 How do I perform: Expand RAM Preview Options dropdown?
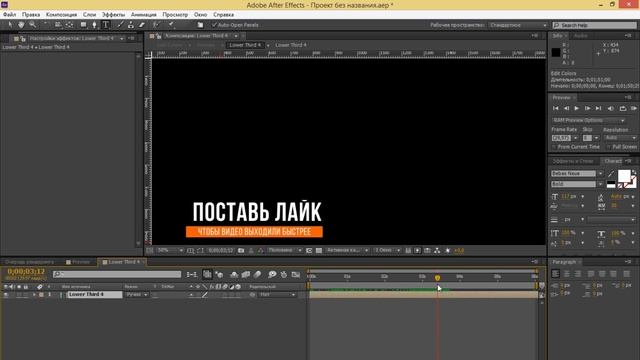(x=589, y=120)
